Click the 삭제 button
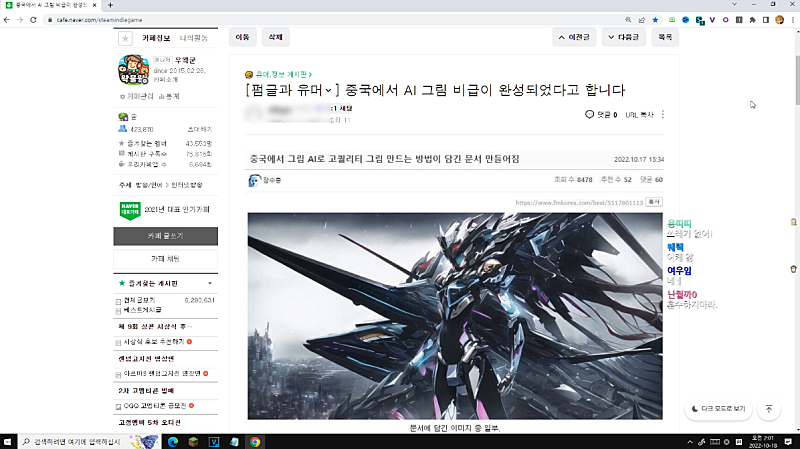 pyautogui.click(x=276, y=37)
